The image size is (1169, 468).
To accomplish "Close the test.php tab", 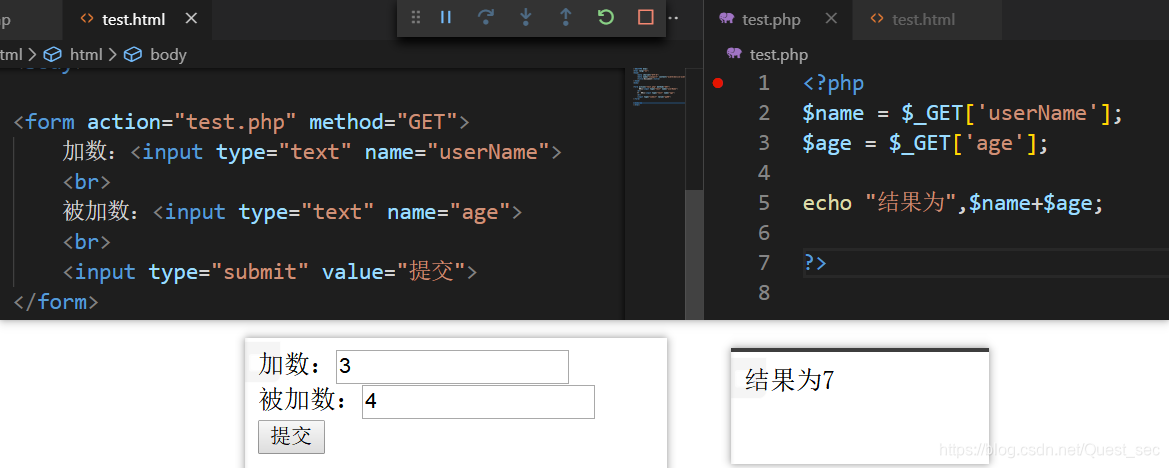I will coord(831,19).
